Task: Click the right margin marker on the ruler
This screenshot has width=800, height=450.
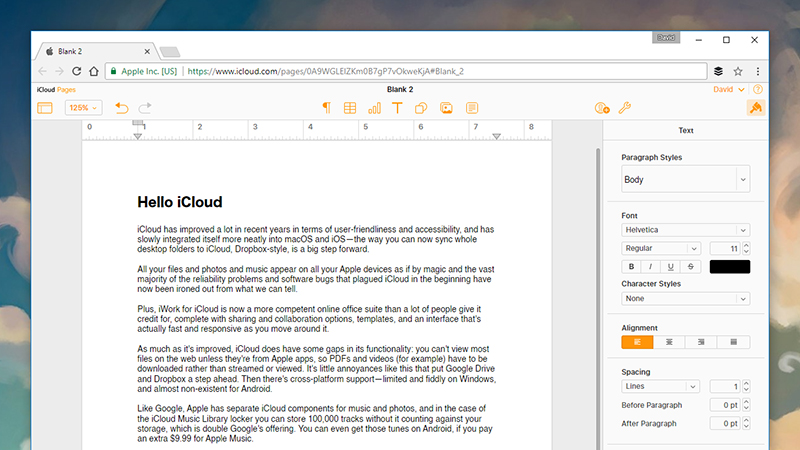Action: point(496,136)
